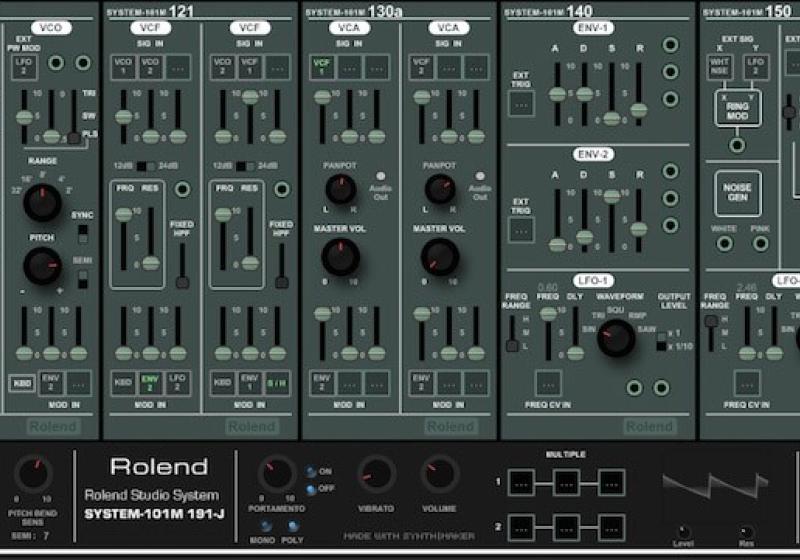This screenshot has width=800, height=560.
Task: Click the PITCH BEND SENS knob
Action: pyautogui.click(x=33, y=473)
